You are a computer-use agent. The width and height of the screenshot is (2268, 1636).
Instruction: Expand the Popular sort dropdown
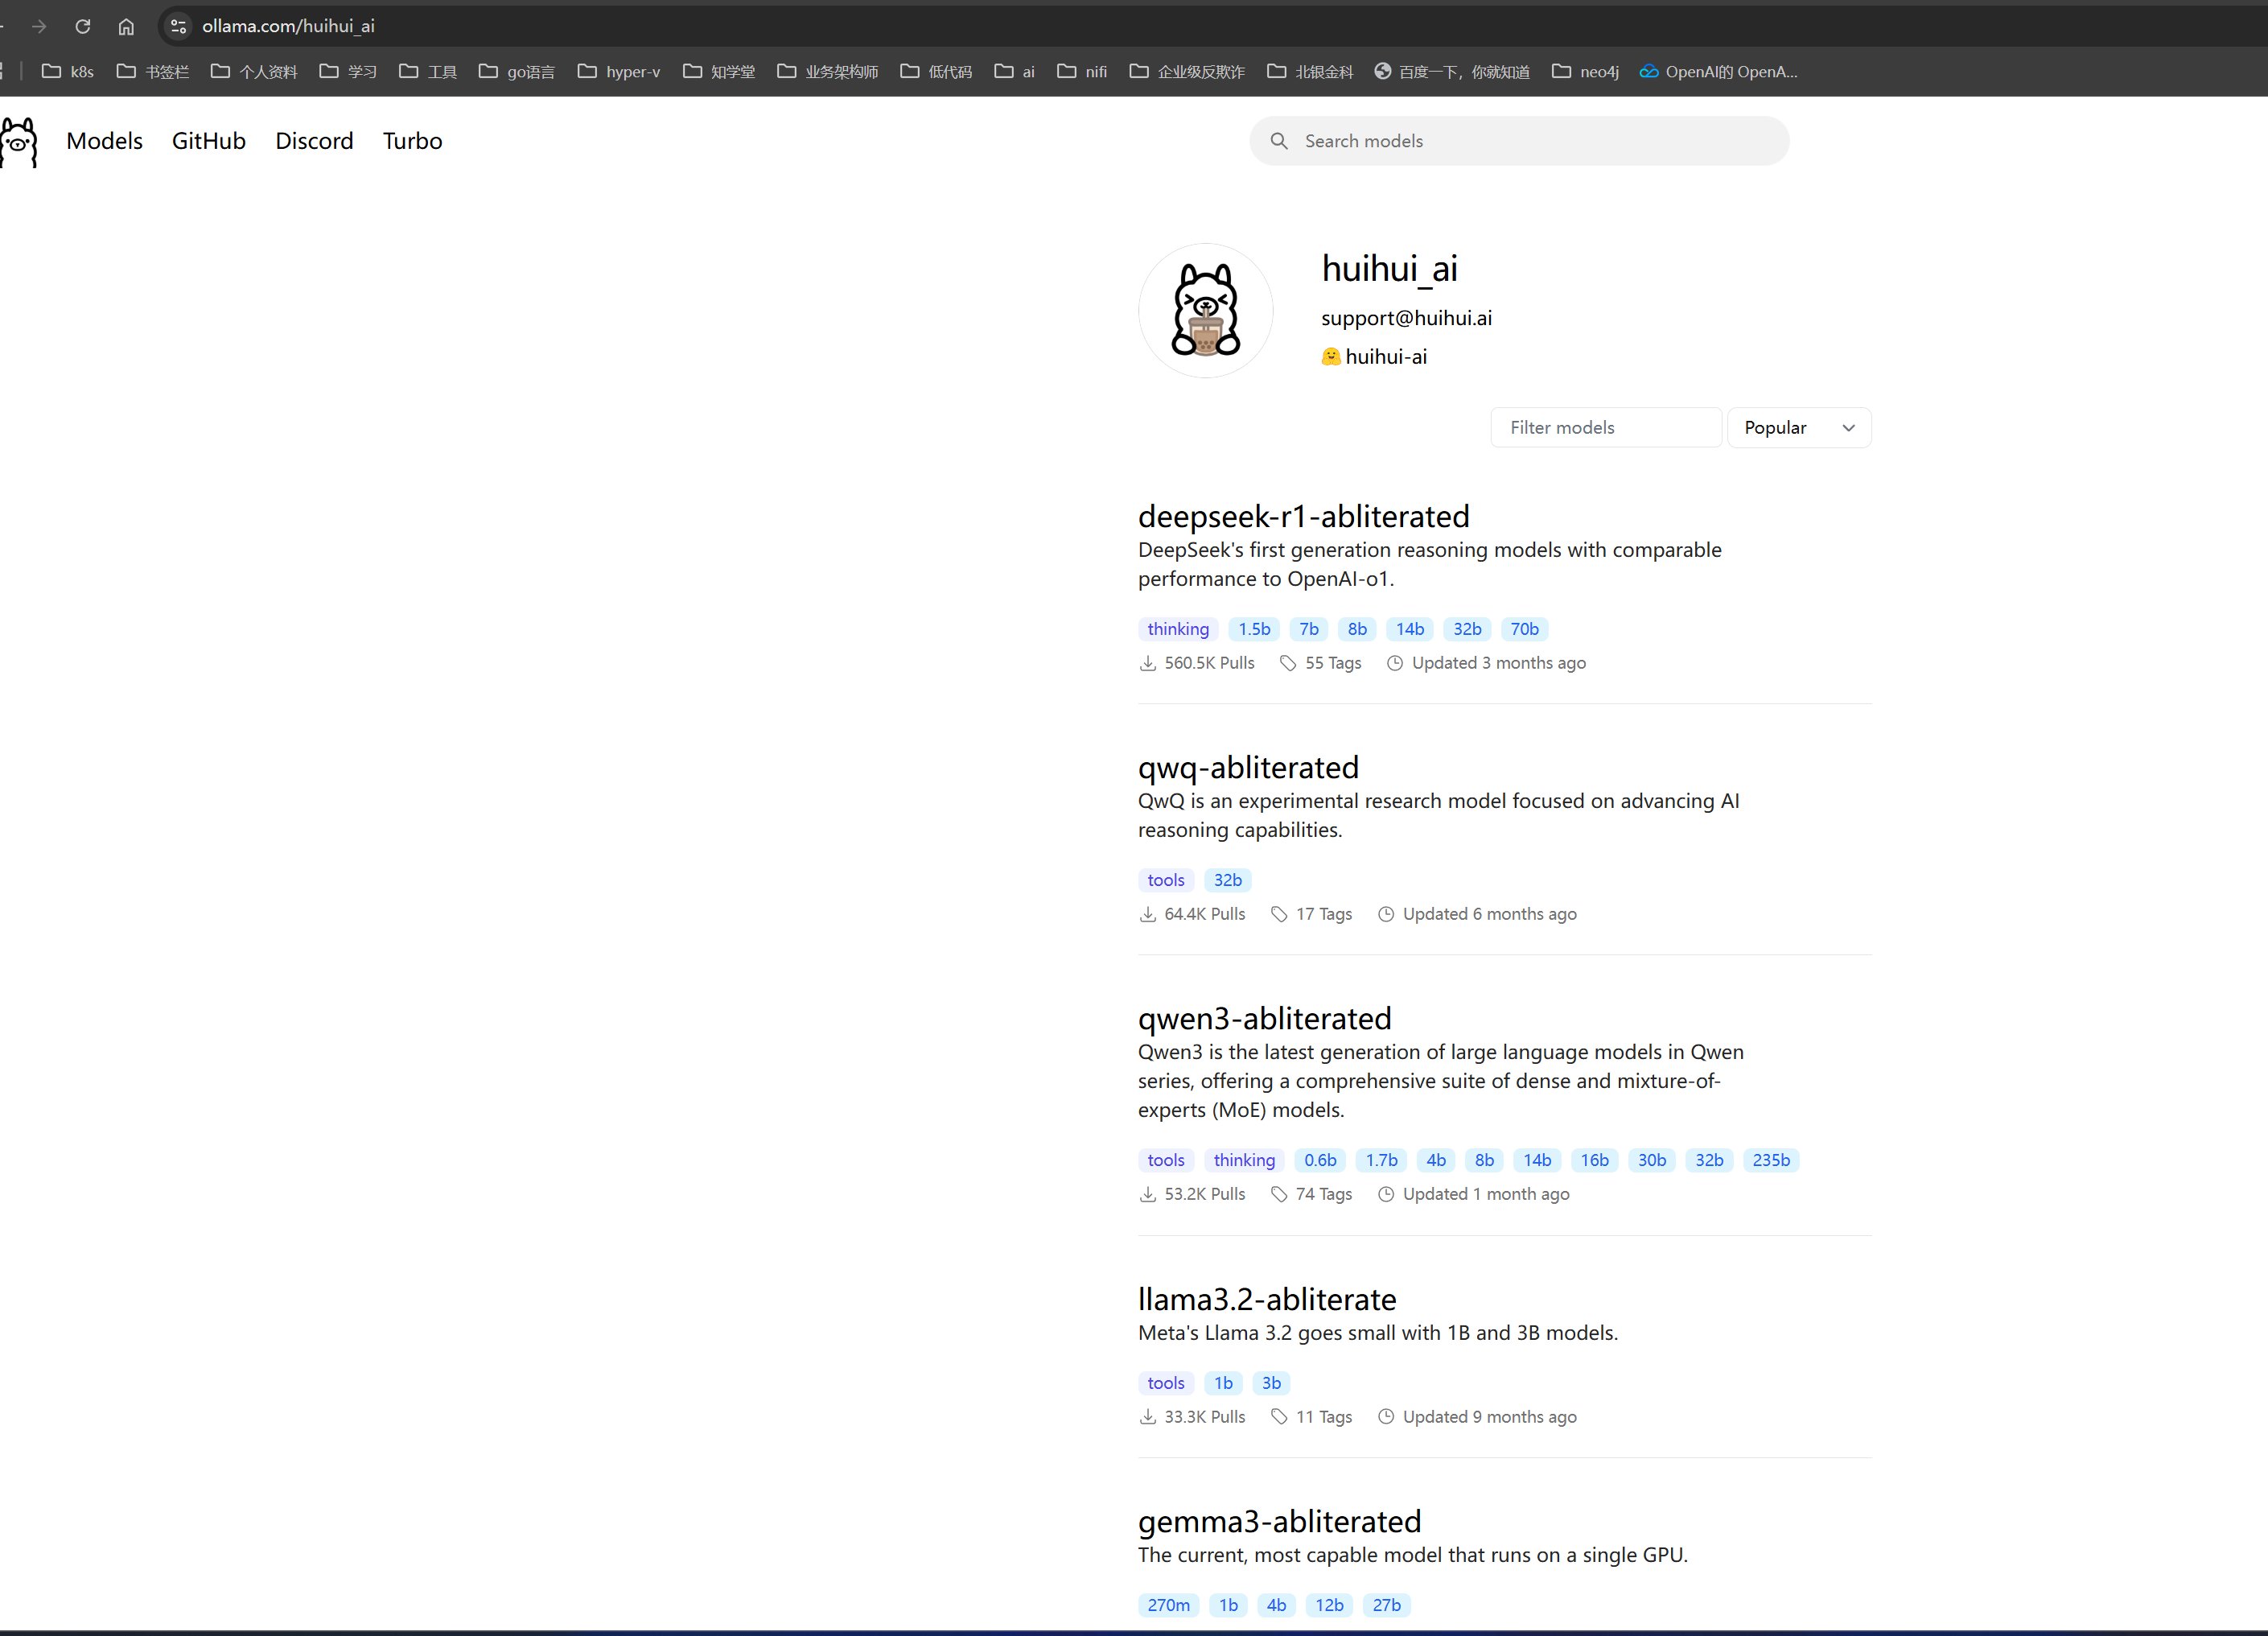(1798, 428)
